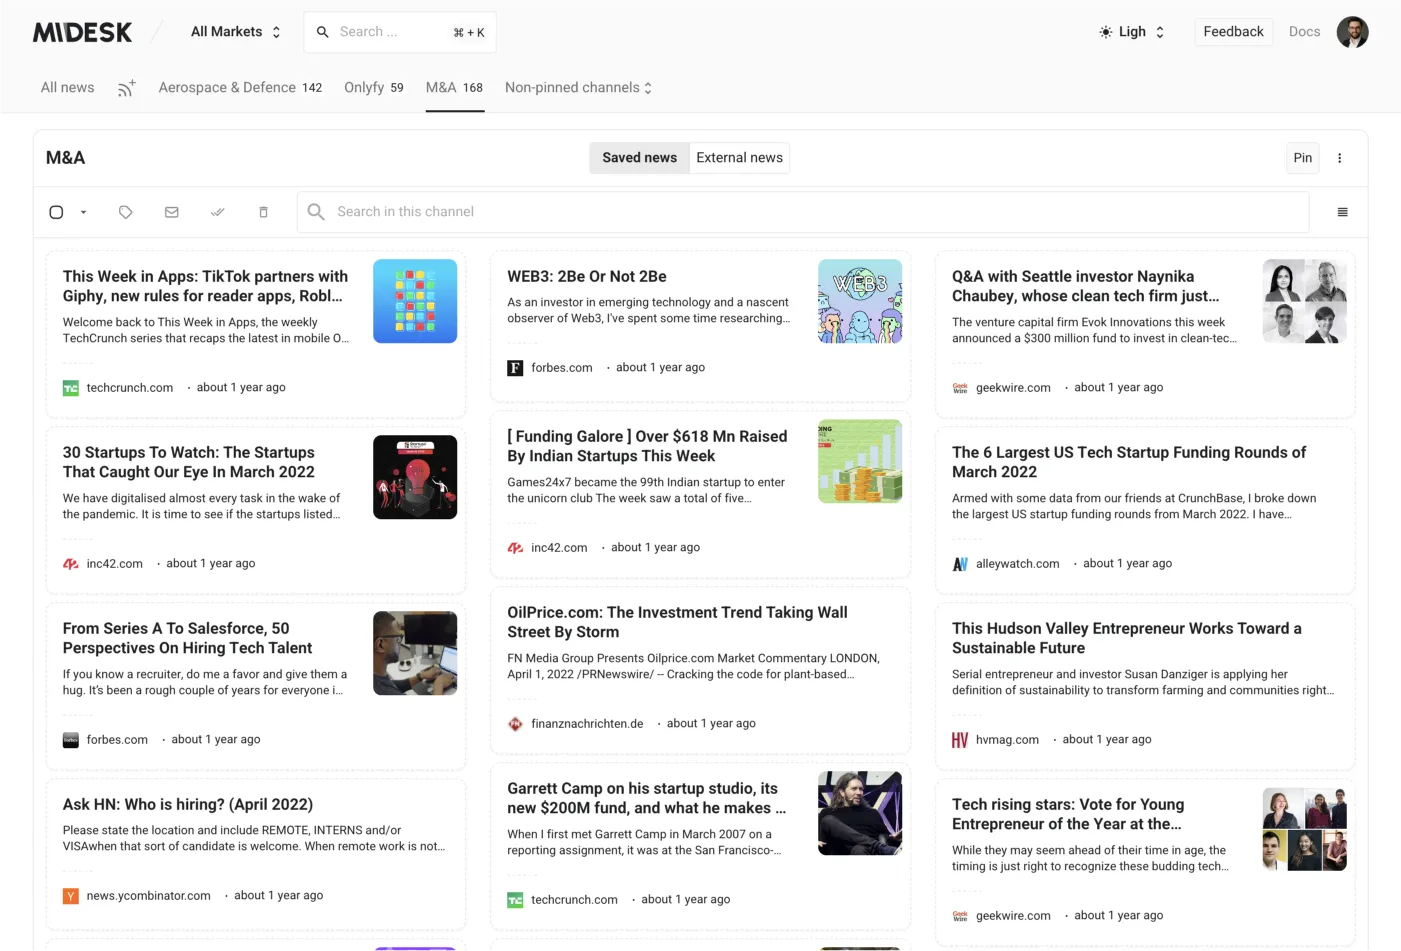Click the hvmag HV favicon icon
Viewport: 1401px width, 951px height.
pyautogui.click(x=960, y=740)
